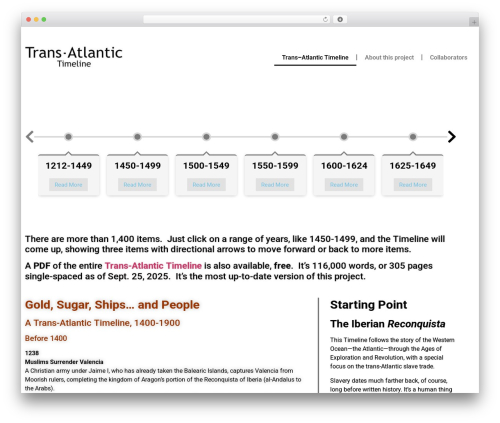Select the 1625-1649 timeline dot
This screenshot has height=423, width=500.
[413, 137]
